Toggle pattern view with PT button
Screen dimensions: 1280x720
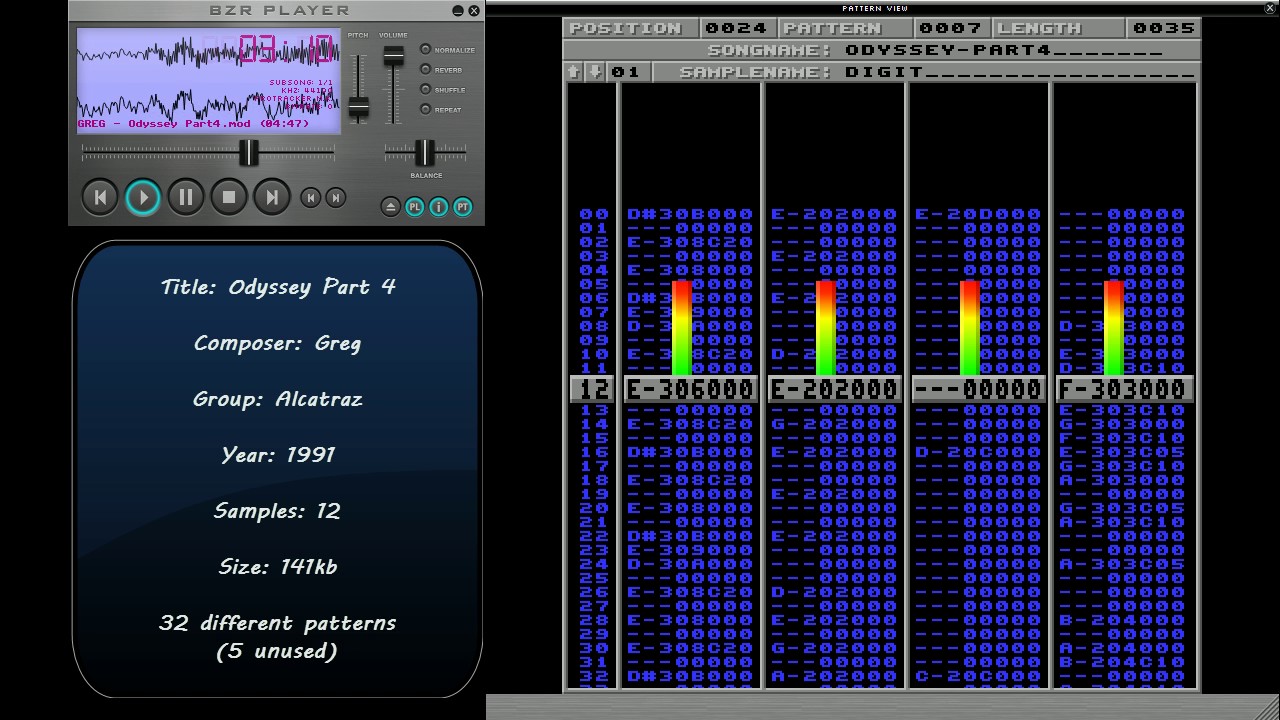click(462, 207)
